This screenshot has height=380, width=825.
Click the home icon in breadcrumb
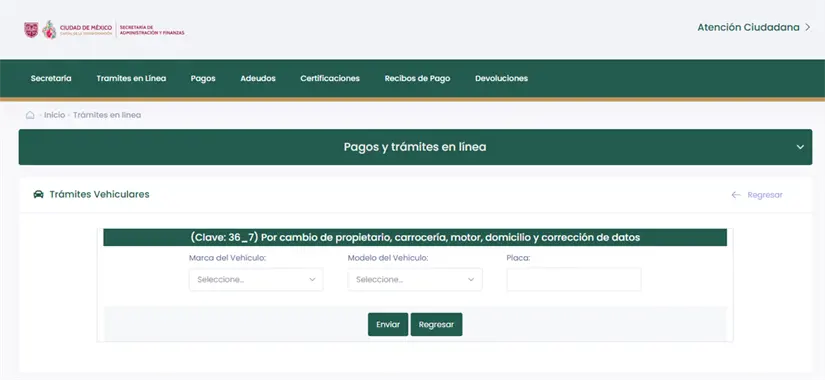(x=30, y=115)
